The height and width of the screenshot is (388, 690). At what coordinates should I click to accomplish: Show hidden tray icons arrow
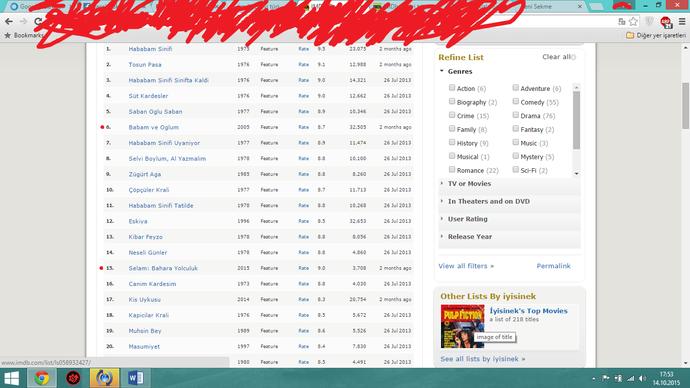[x=594, y=379]
